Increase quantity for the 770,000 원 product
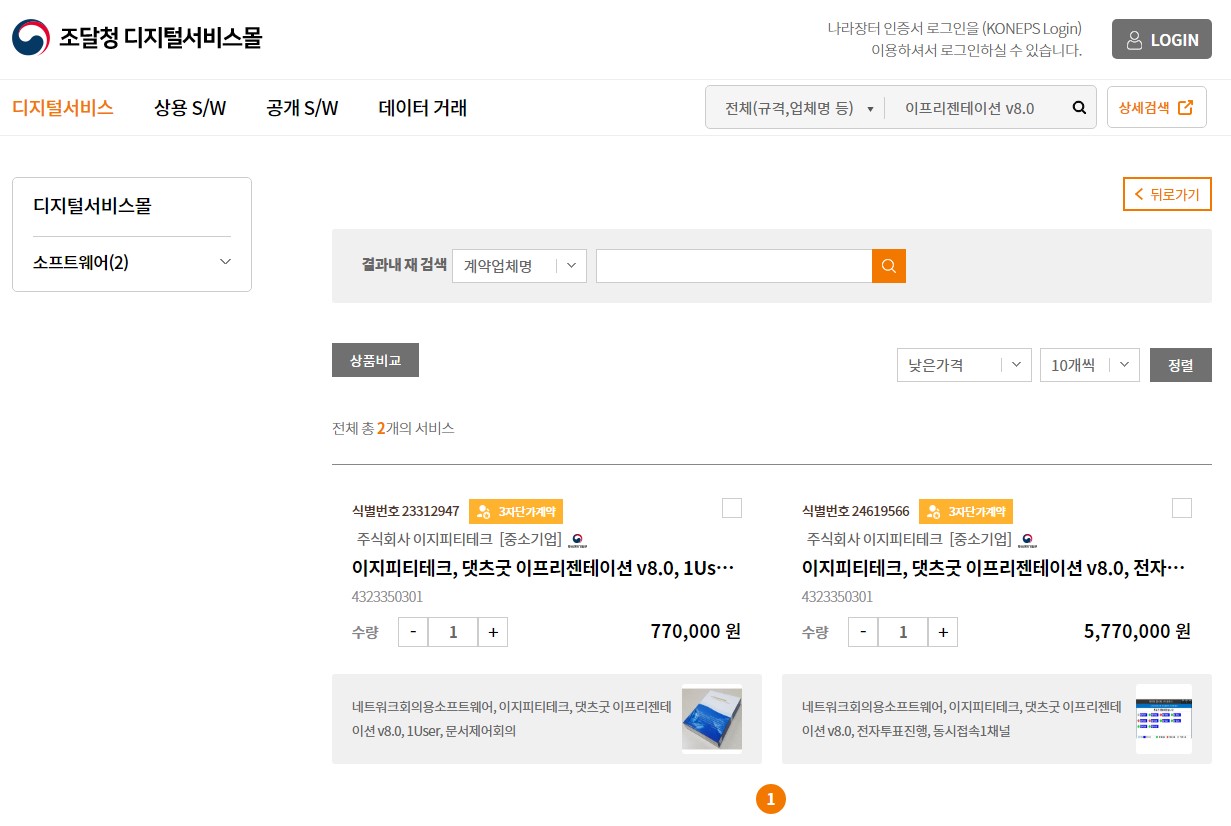 pos(493,632)
